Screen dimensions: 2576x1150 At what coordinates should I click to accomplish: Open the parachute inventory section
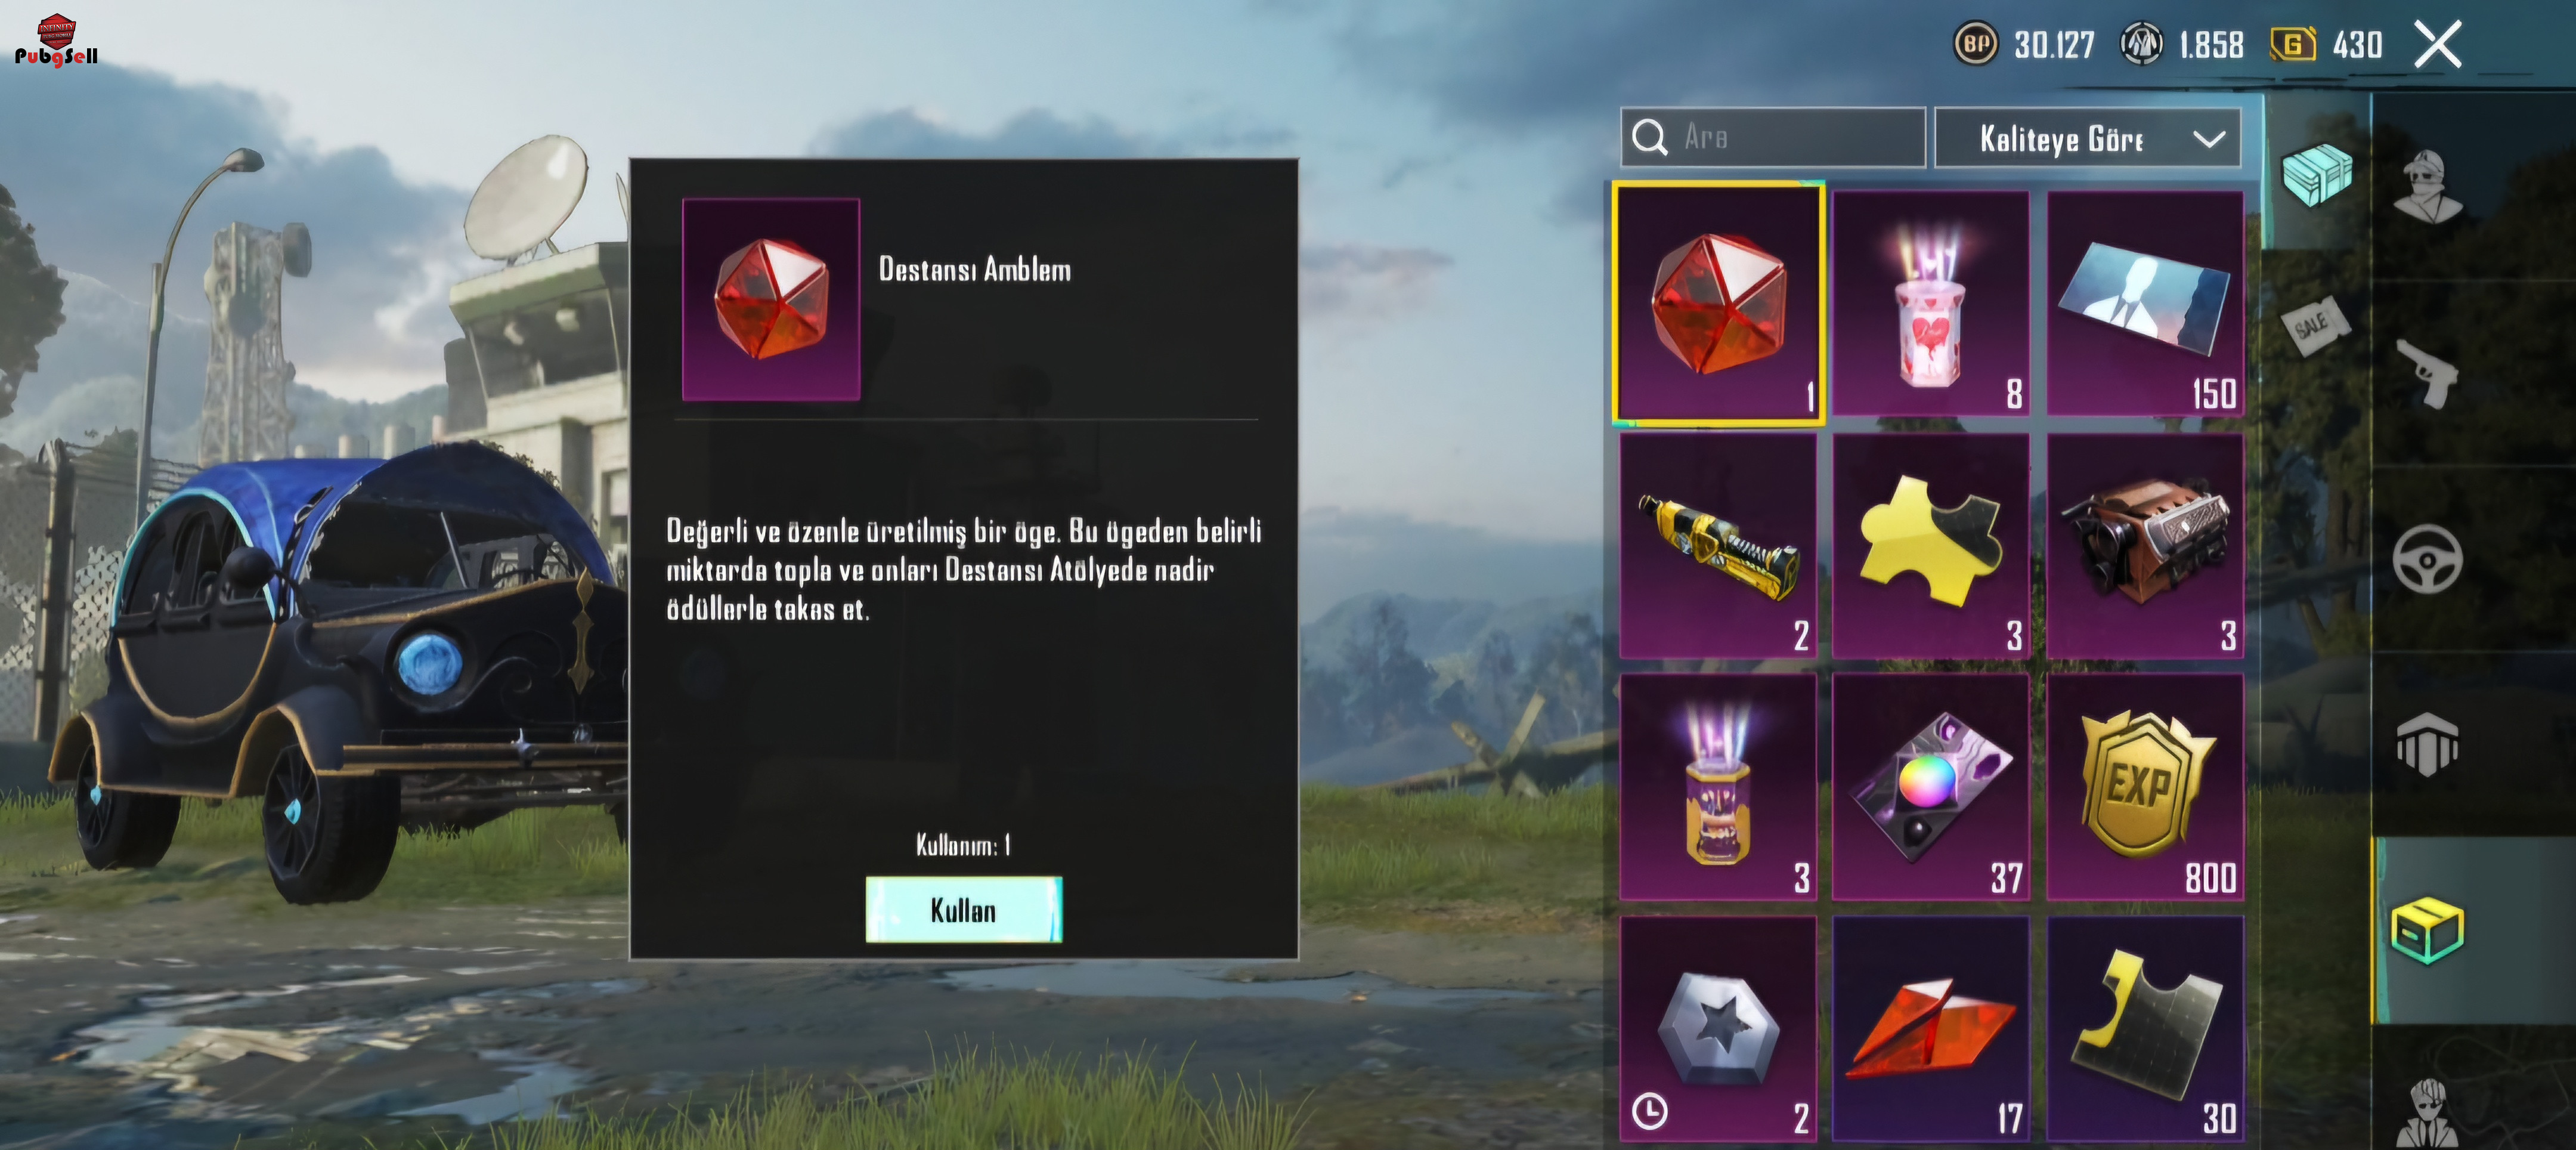(x=2428, y=745)
